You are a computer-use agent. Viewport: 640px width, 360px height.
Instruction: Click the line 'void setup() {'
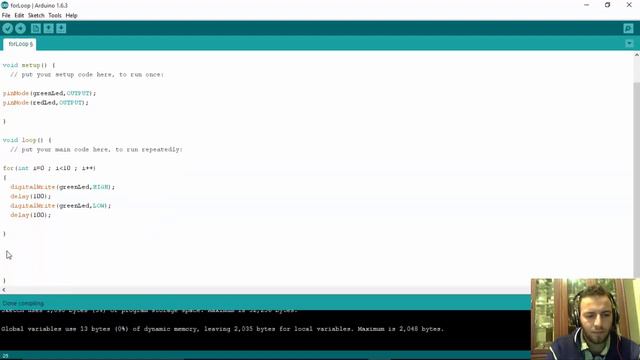29,65
